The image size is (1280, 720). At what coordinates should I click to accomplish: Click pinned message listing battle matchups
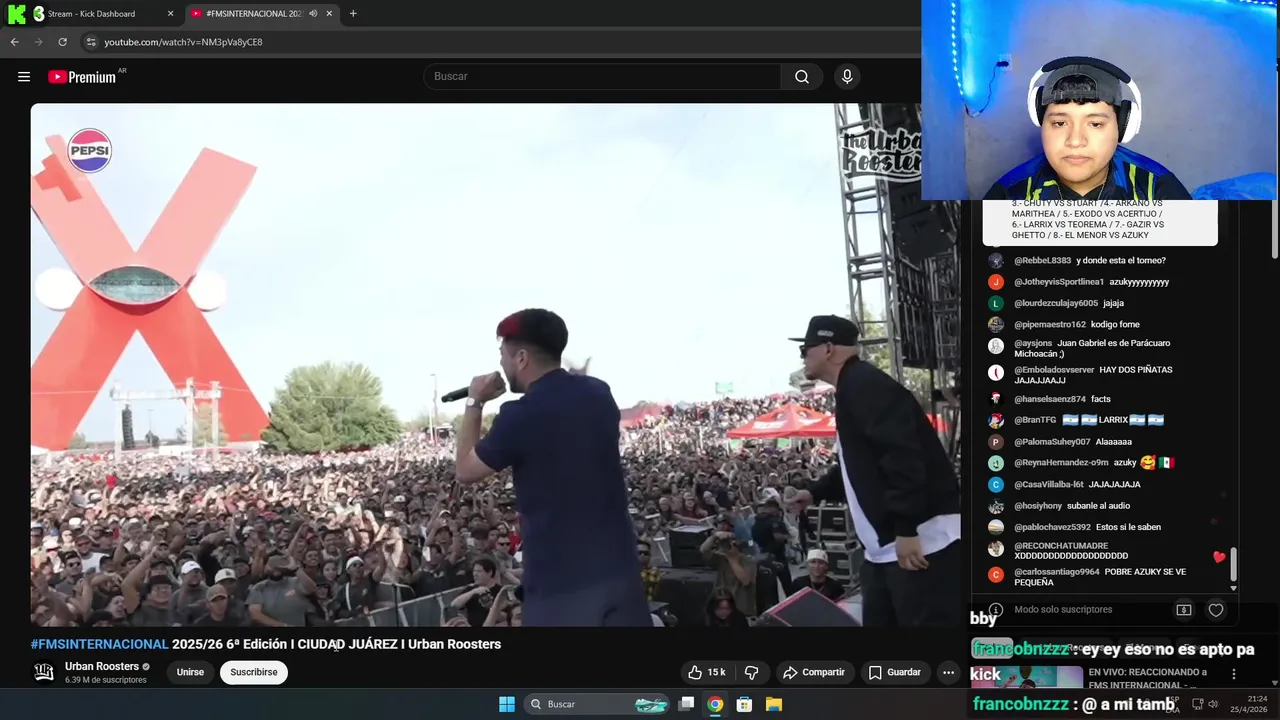click(x=1100, y=222)
